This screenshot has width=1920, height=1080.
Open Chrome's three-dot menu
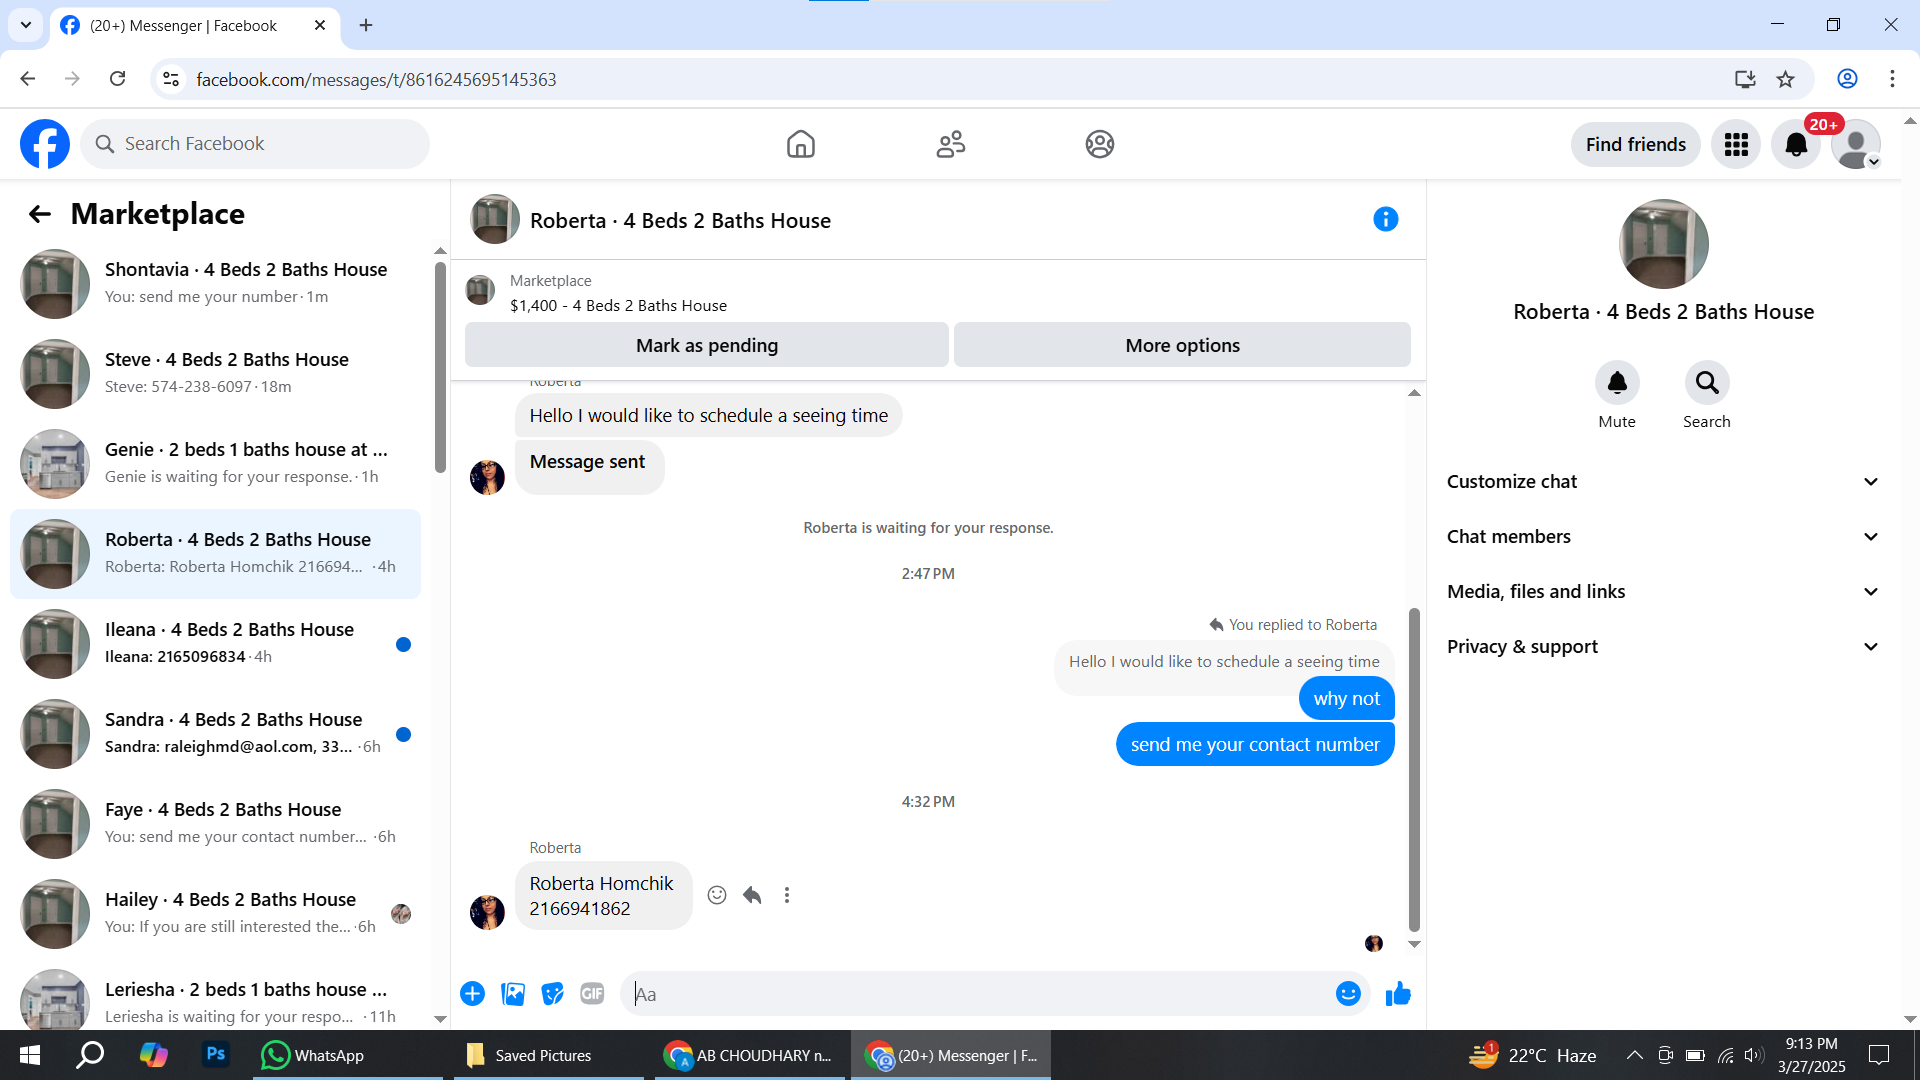1892,79
